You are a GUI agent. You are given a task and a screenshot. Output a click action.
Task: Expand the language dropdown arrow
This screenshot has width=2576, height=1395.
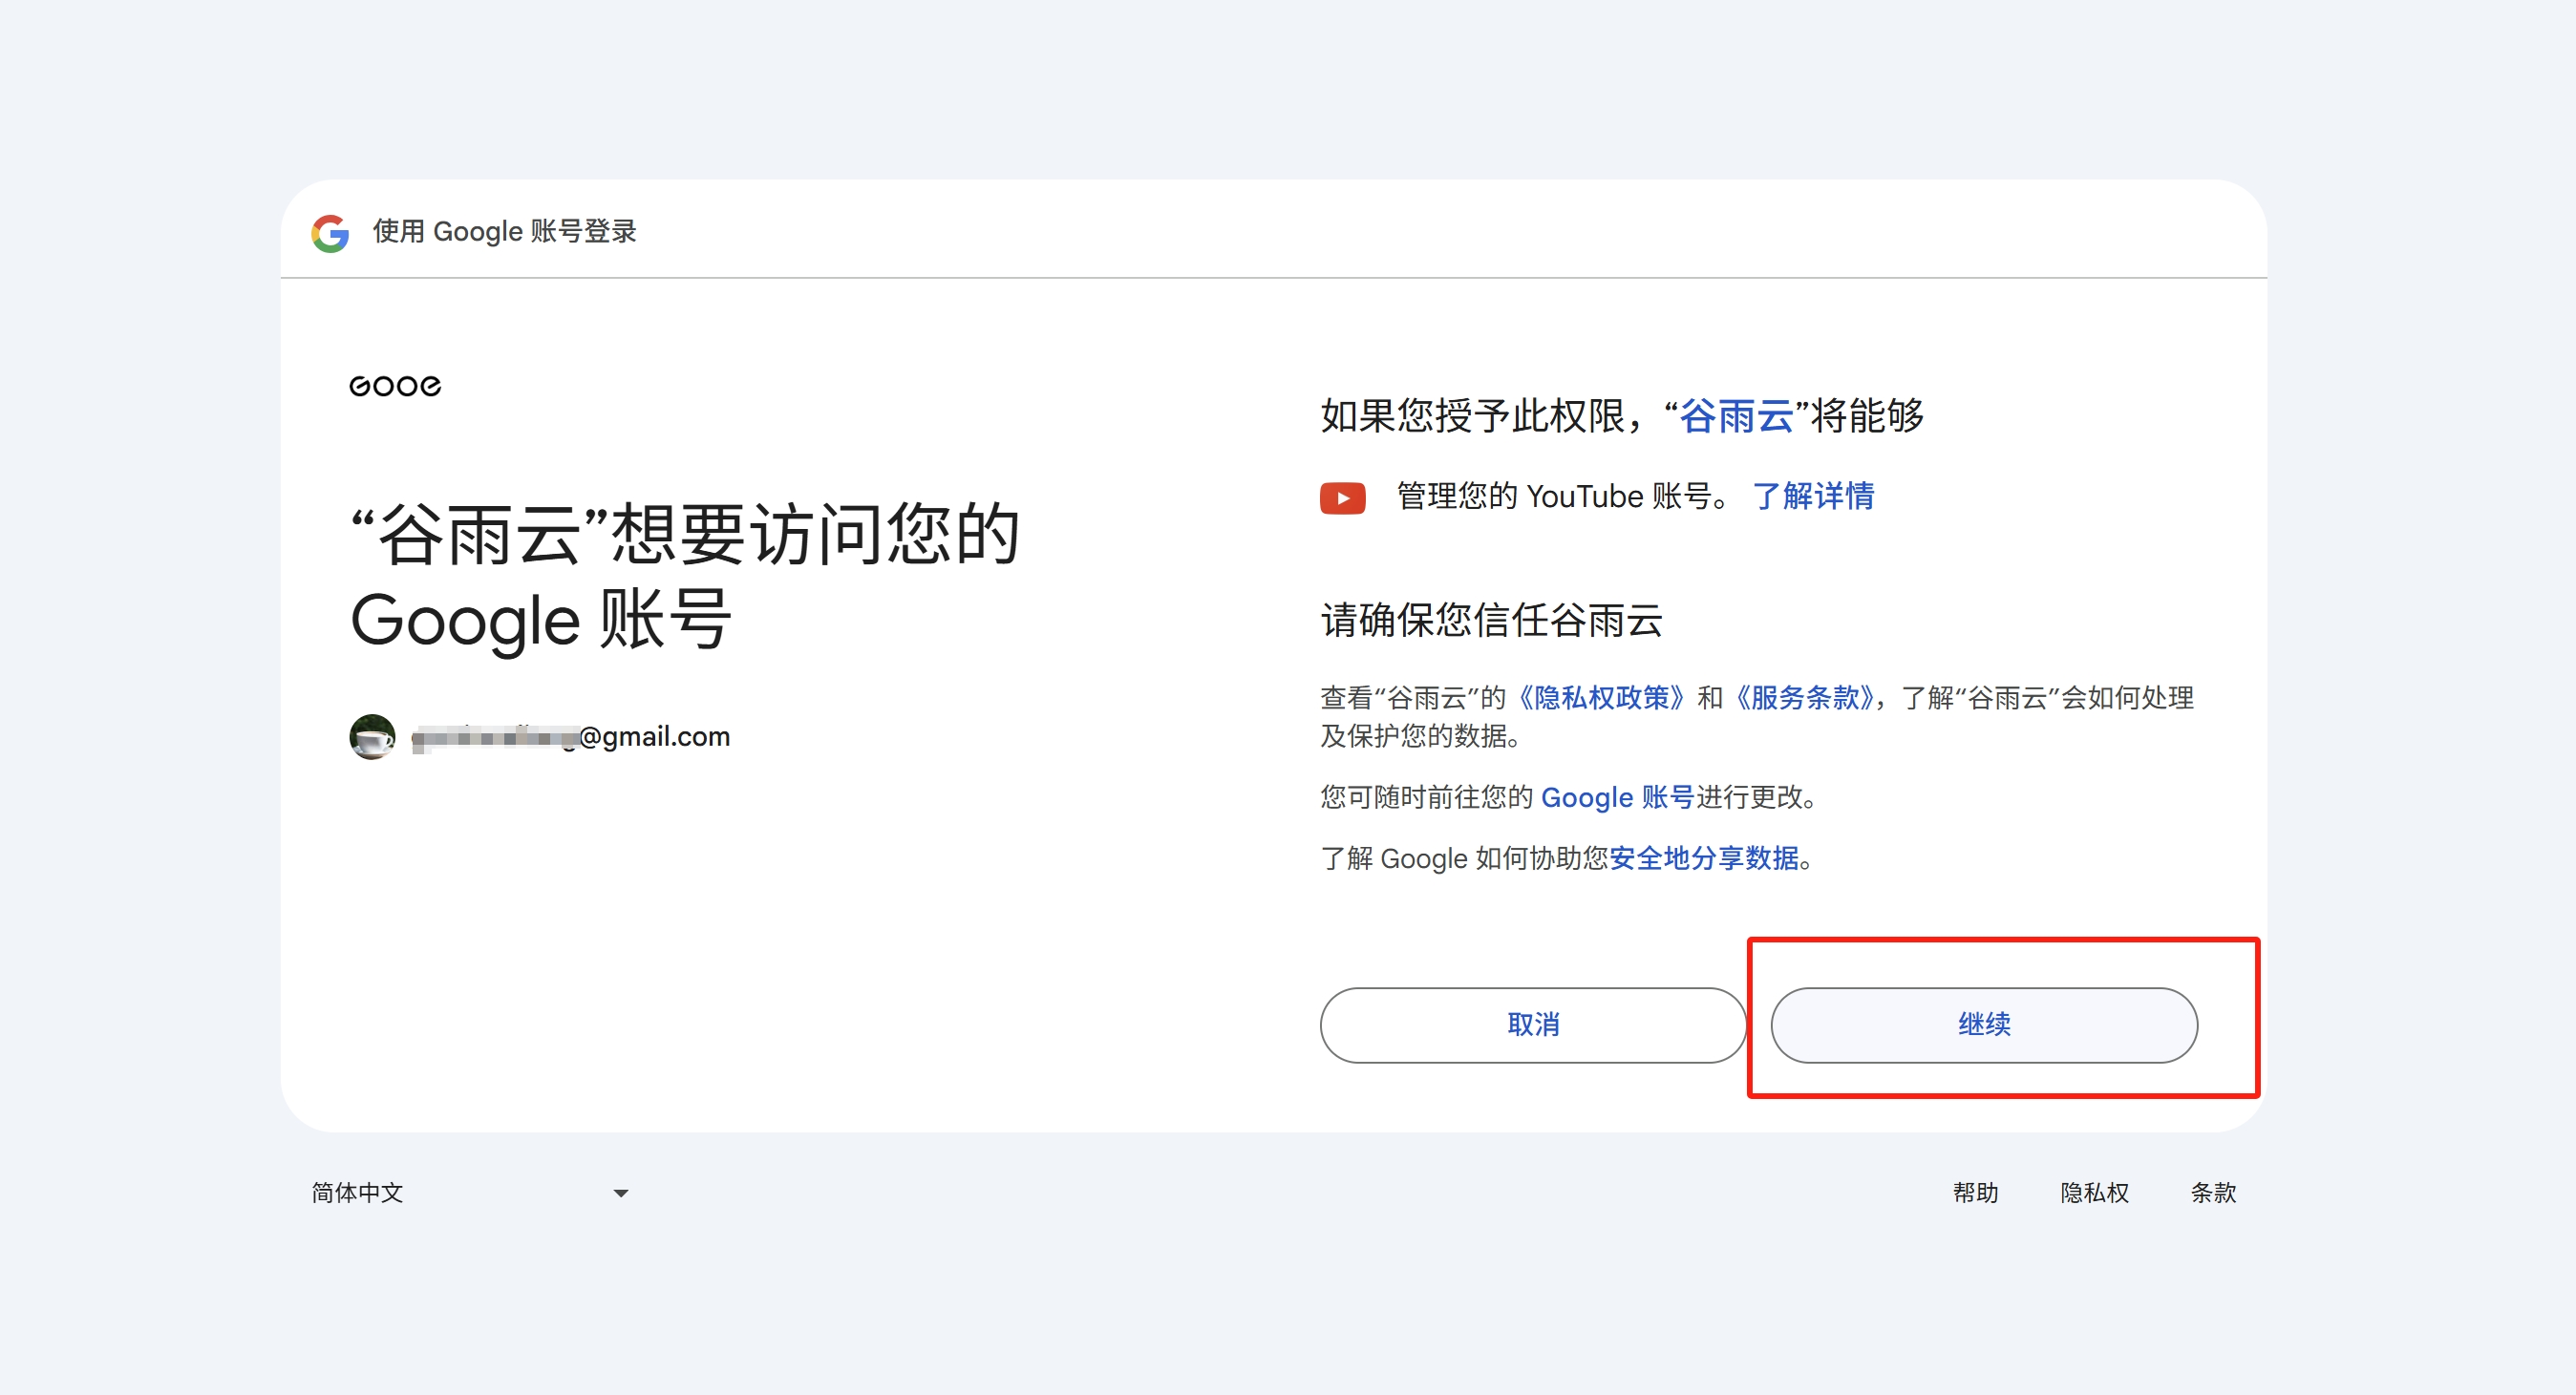click(620, 1192)
